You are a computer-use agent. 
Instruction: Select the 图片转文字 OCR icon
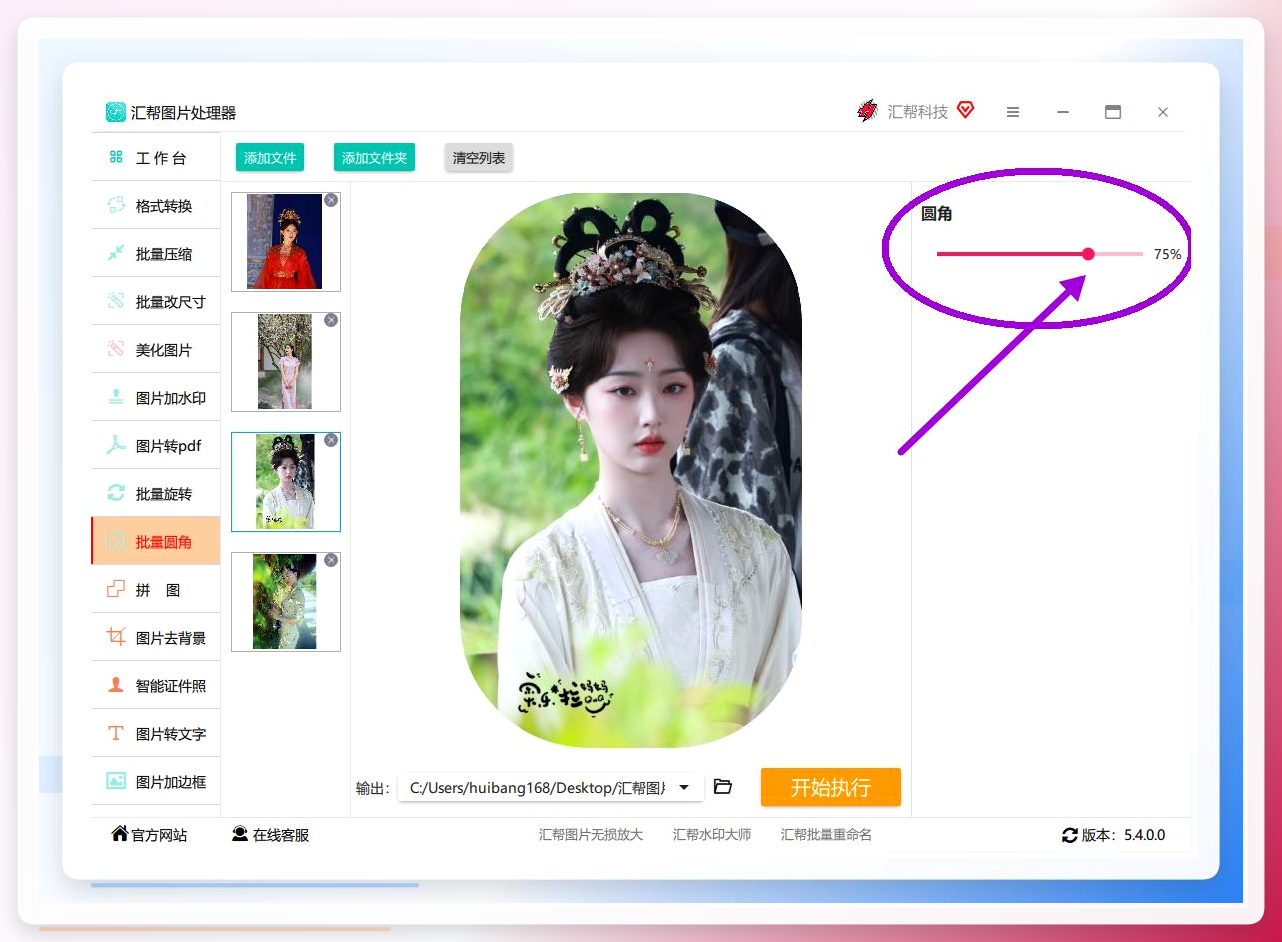(x=116, y=733)
